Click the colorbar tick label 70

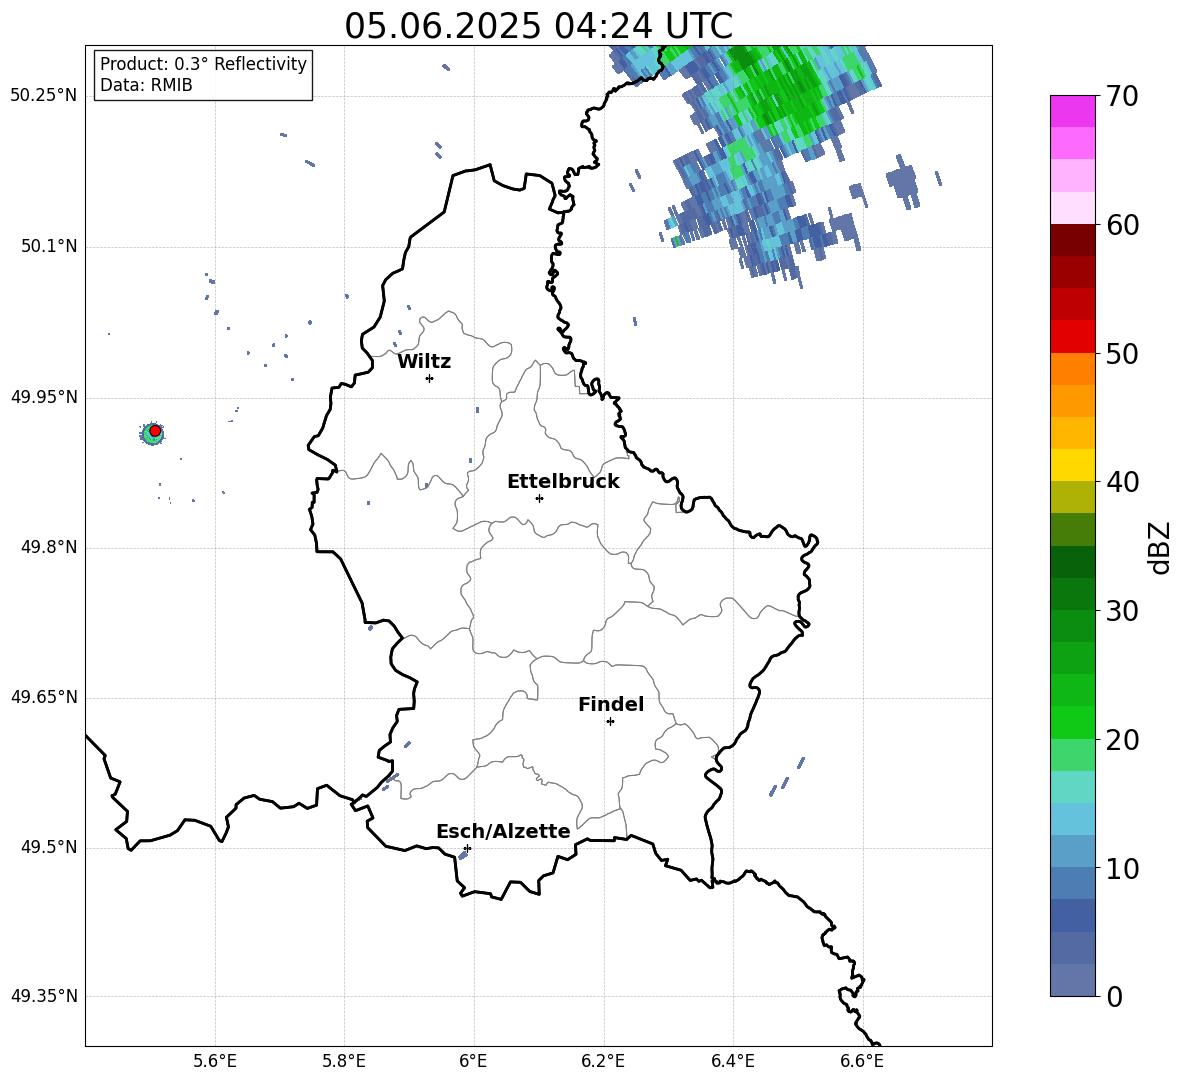[1121, 97]
